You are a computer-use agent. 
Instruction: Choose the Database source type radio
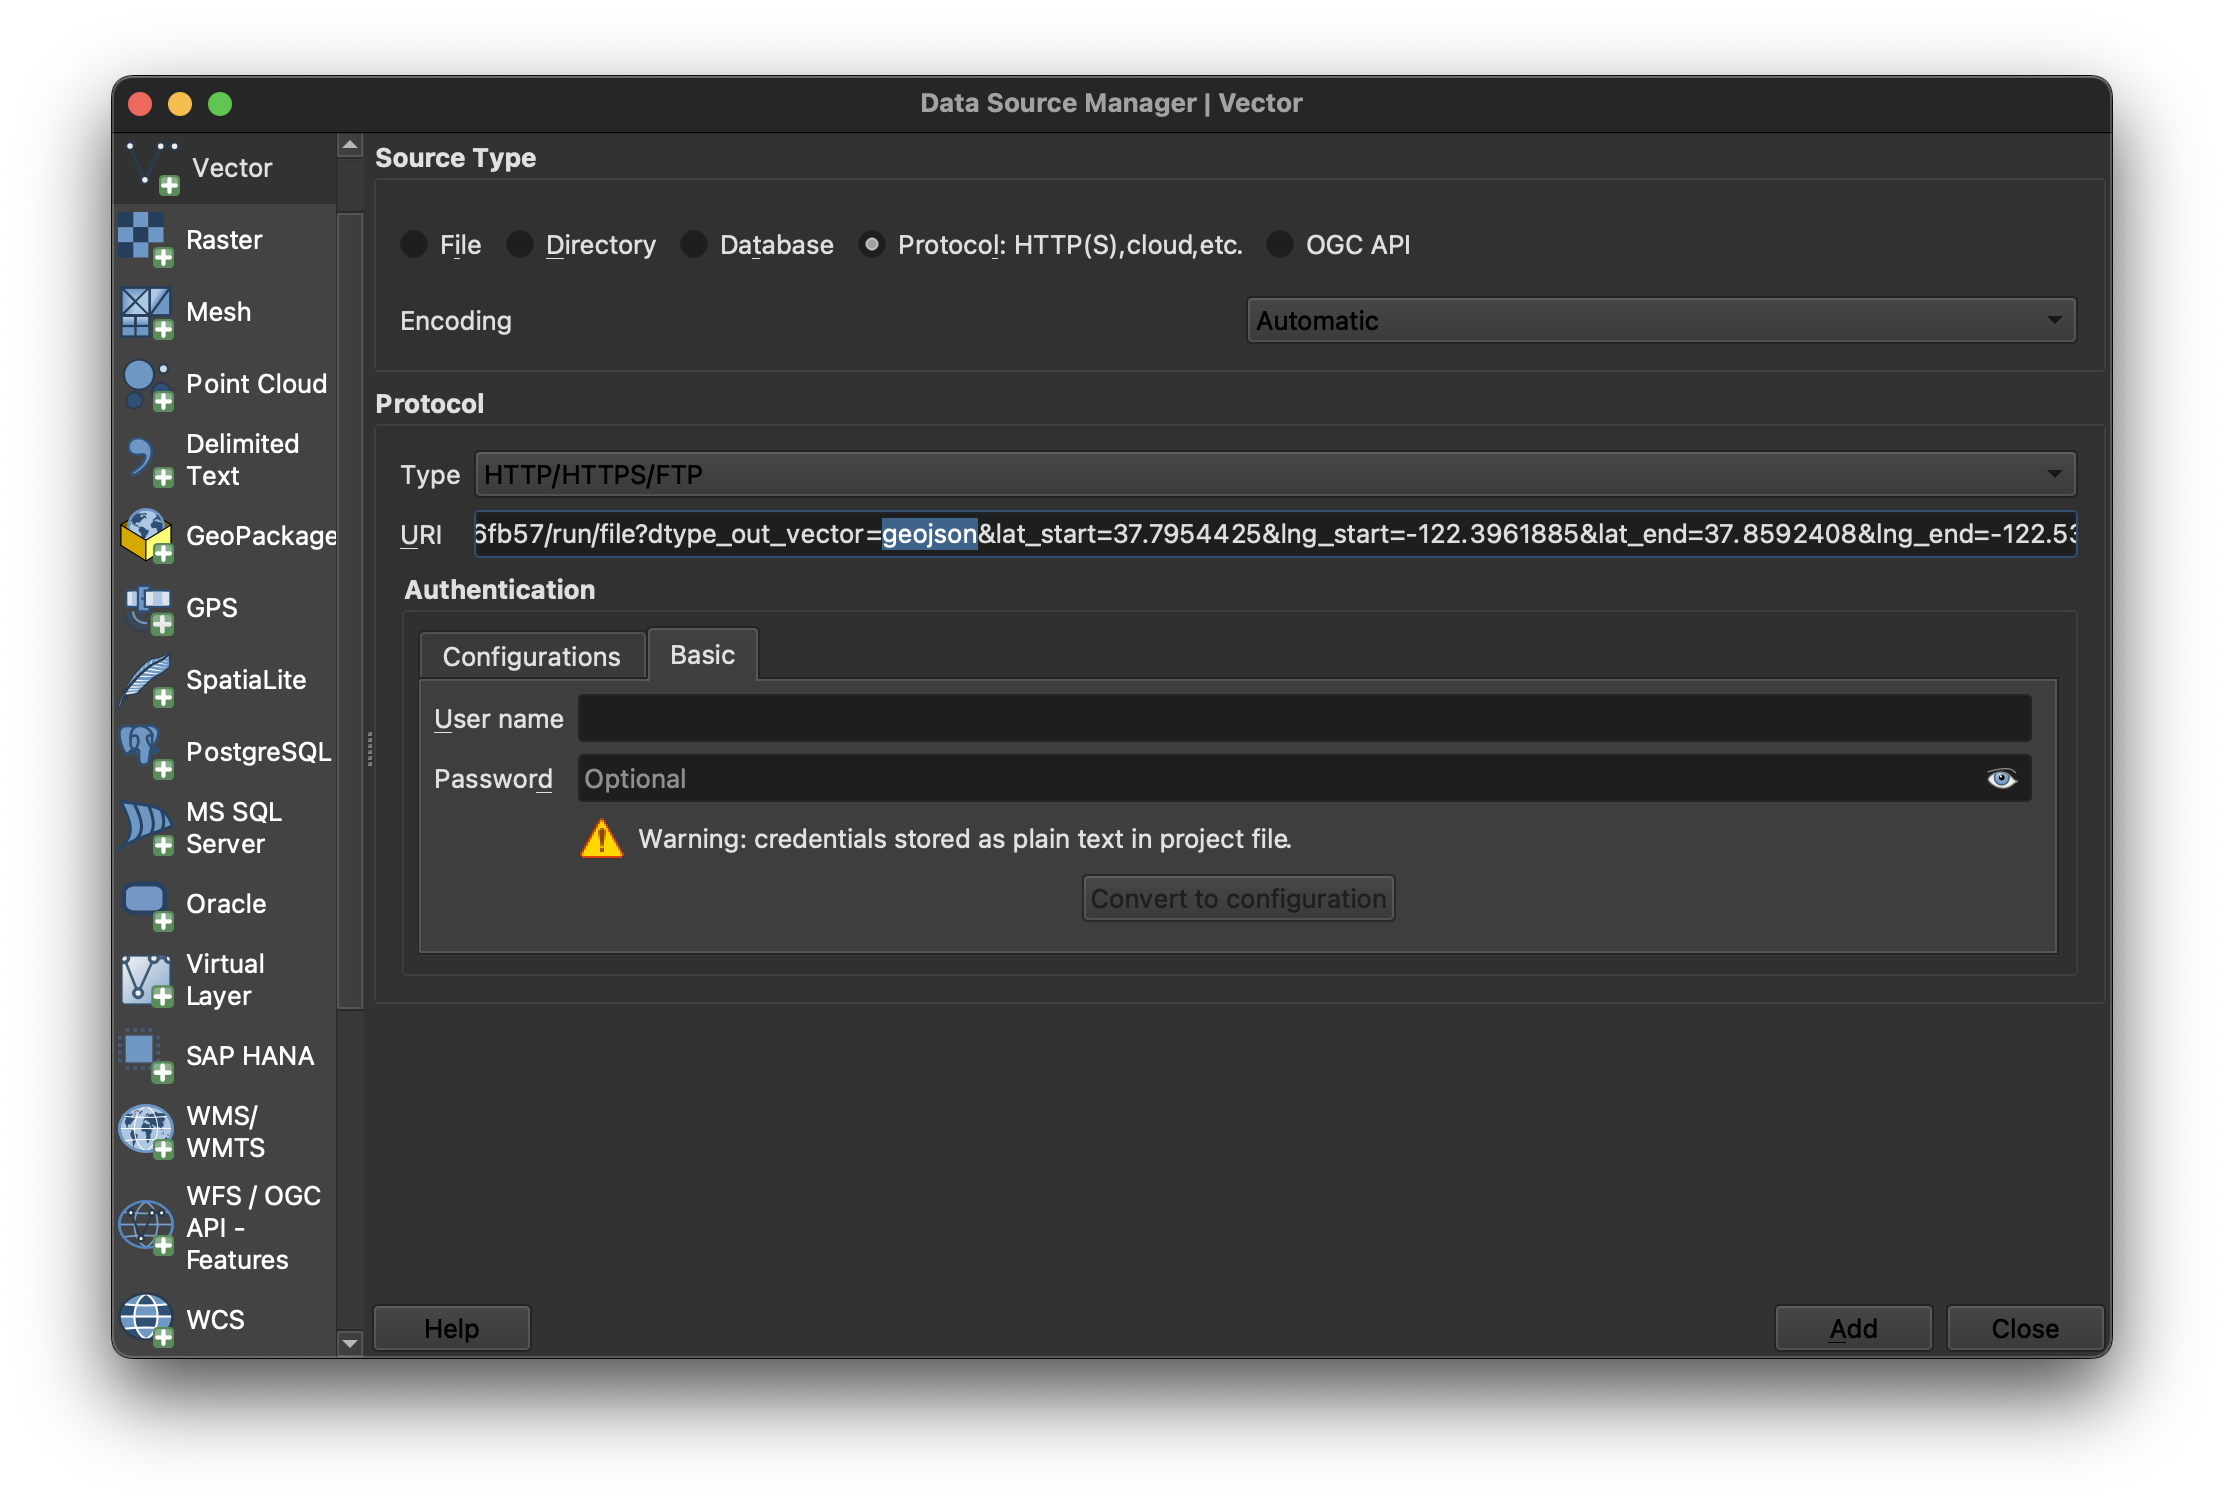tap(694, 245)
